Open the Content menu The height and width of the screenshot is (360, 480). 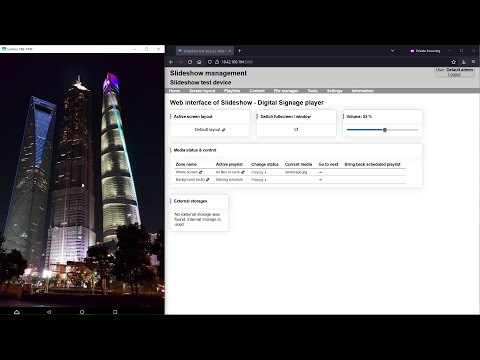click(x=257, y=91)
